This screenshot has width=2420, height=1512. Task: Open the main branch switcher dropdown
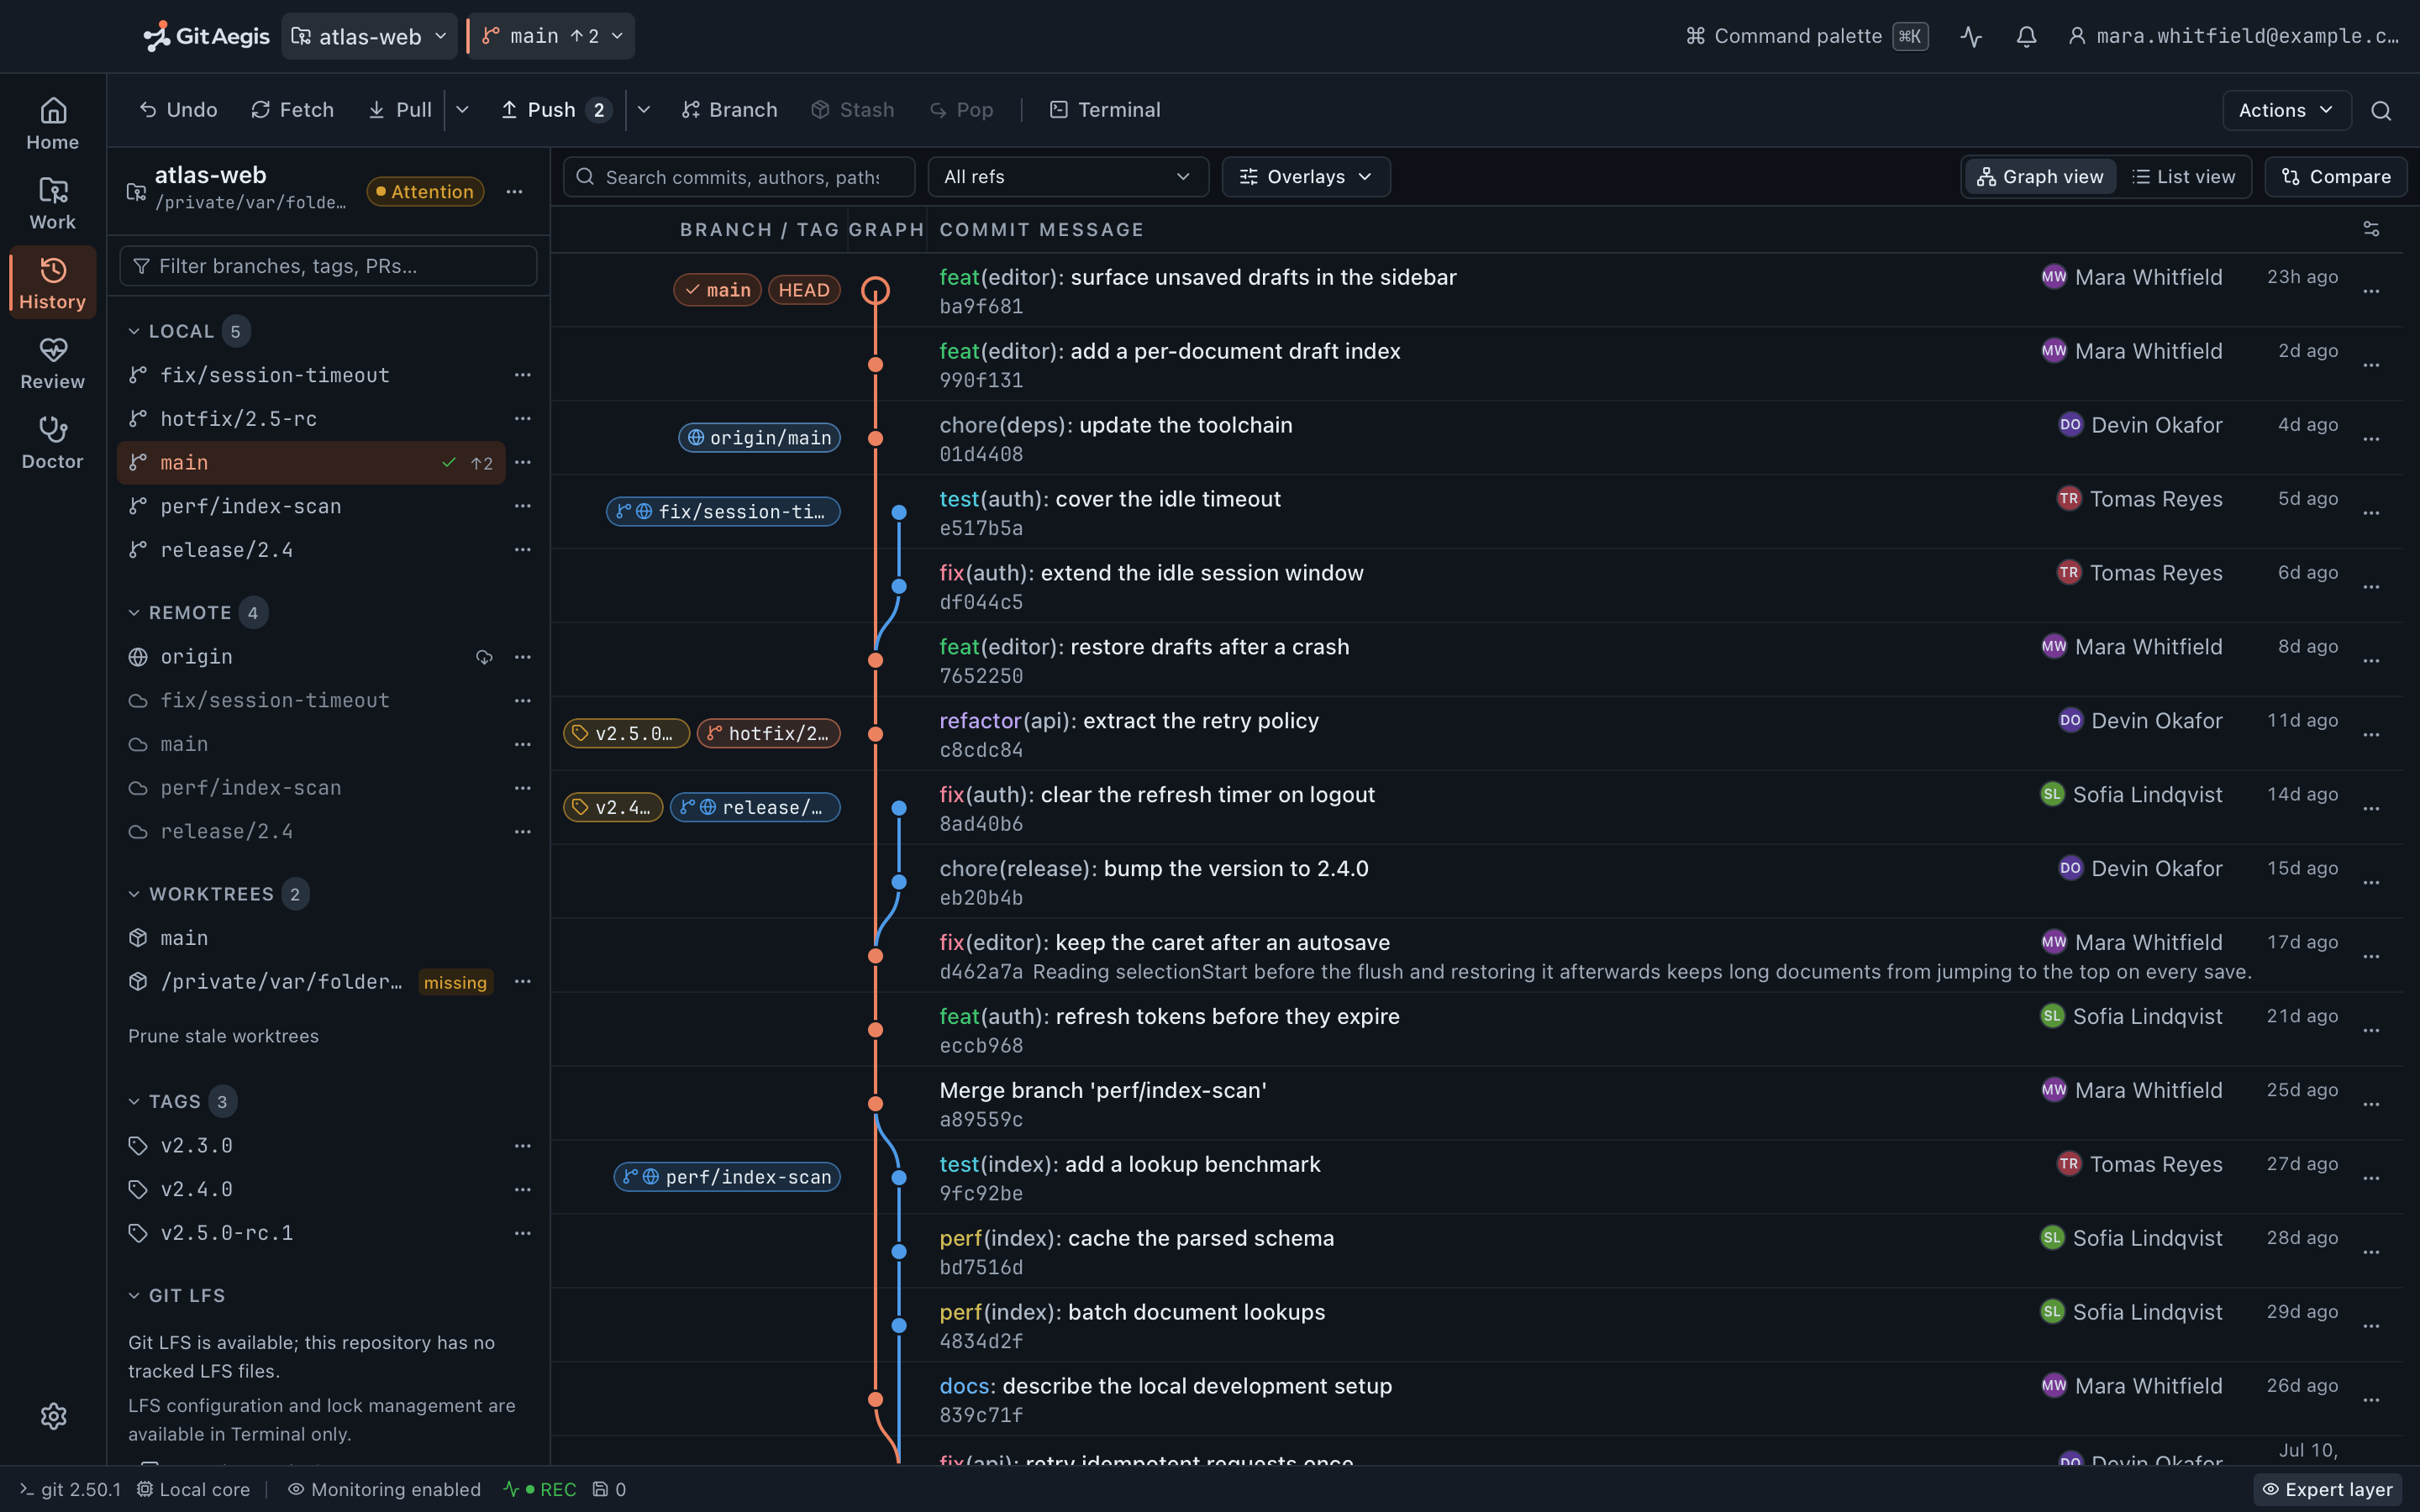tap(551, 37)
